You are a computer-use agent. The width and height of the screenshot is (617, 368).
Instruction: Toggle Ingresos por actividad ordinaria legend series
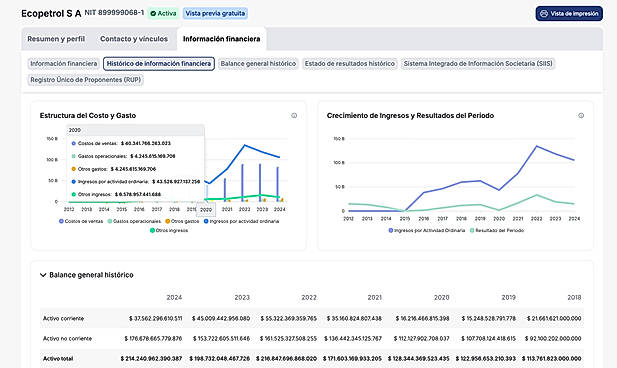pyautogui.click(x=241, y=221)
